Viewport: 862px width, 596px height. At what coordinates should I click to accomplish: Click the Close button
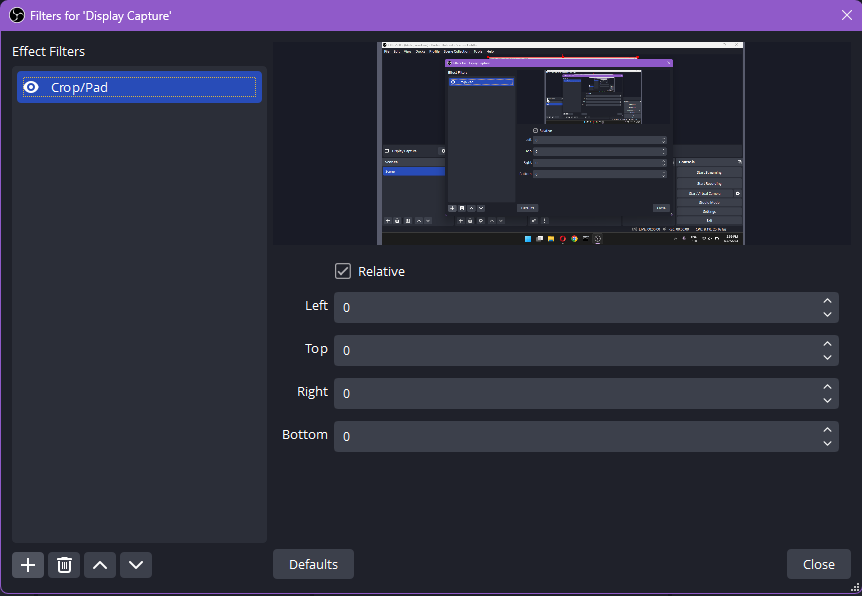point(818,563)
